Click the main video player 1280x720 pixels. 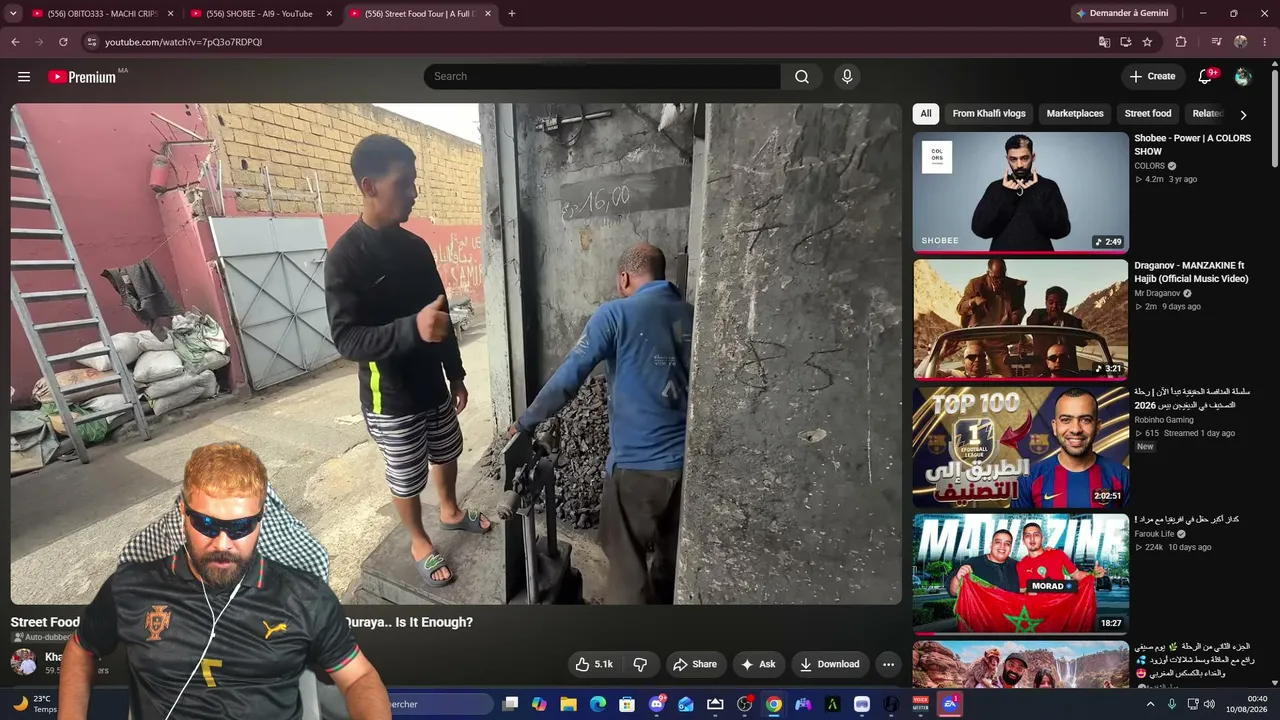pyautogui.click(x=456, y=354)
